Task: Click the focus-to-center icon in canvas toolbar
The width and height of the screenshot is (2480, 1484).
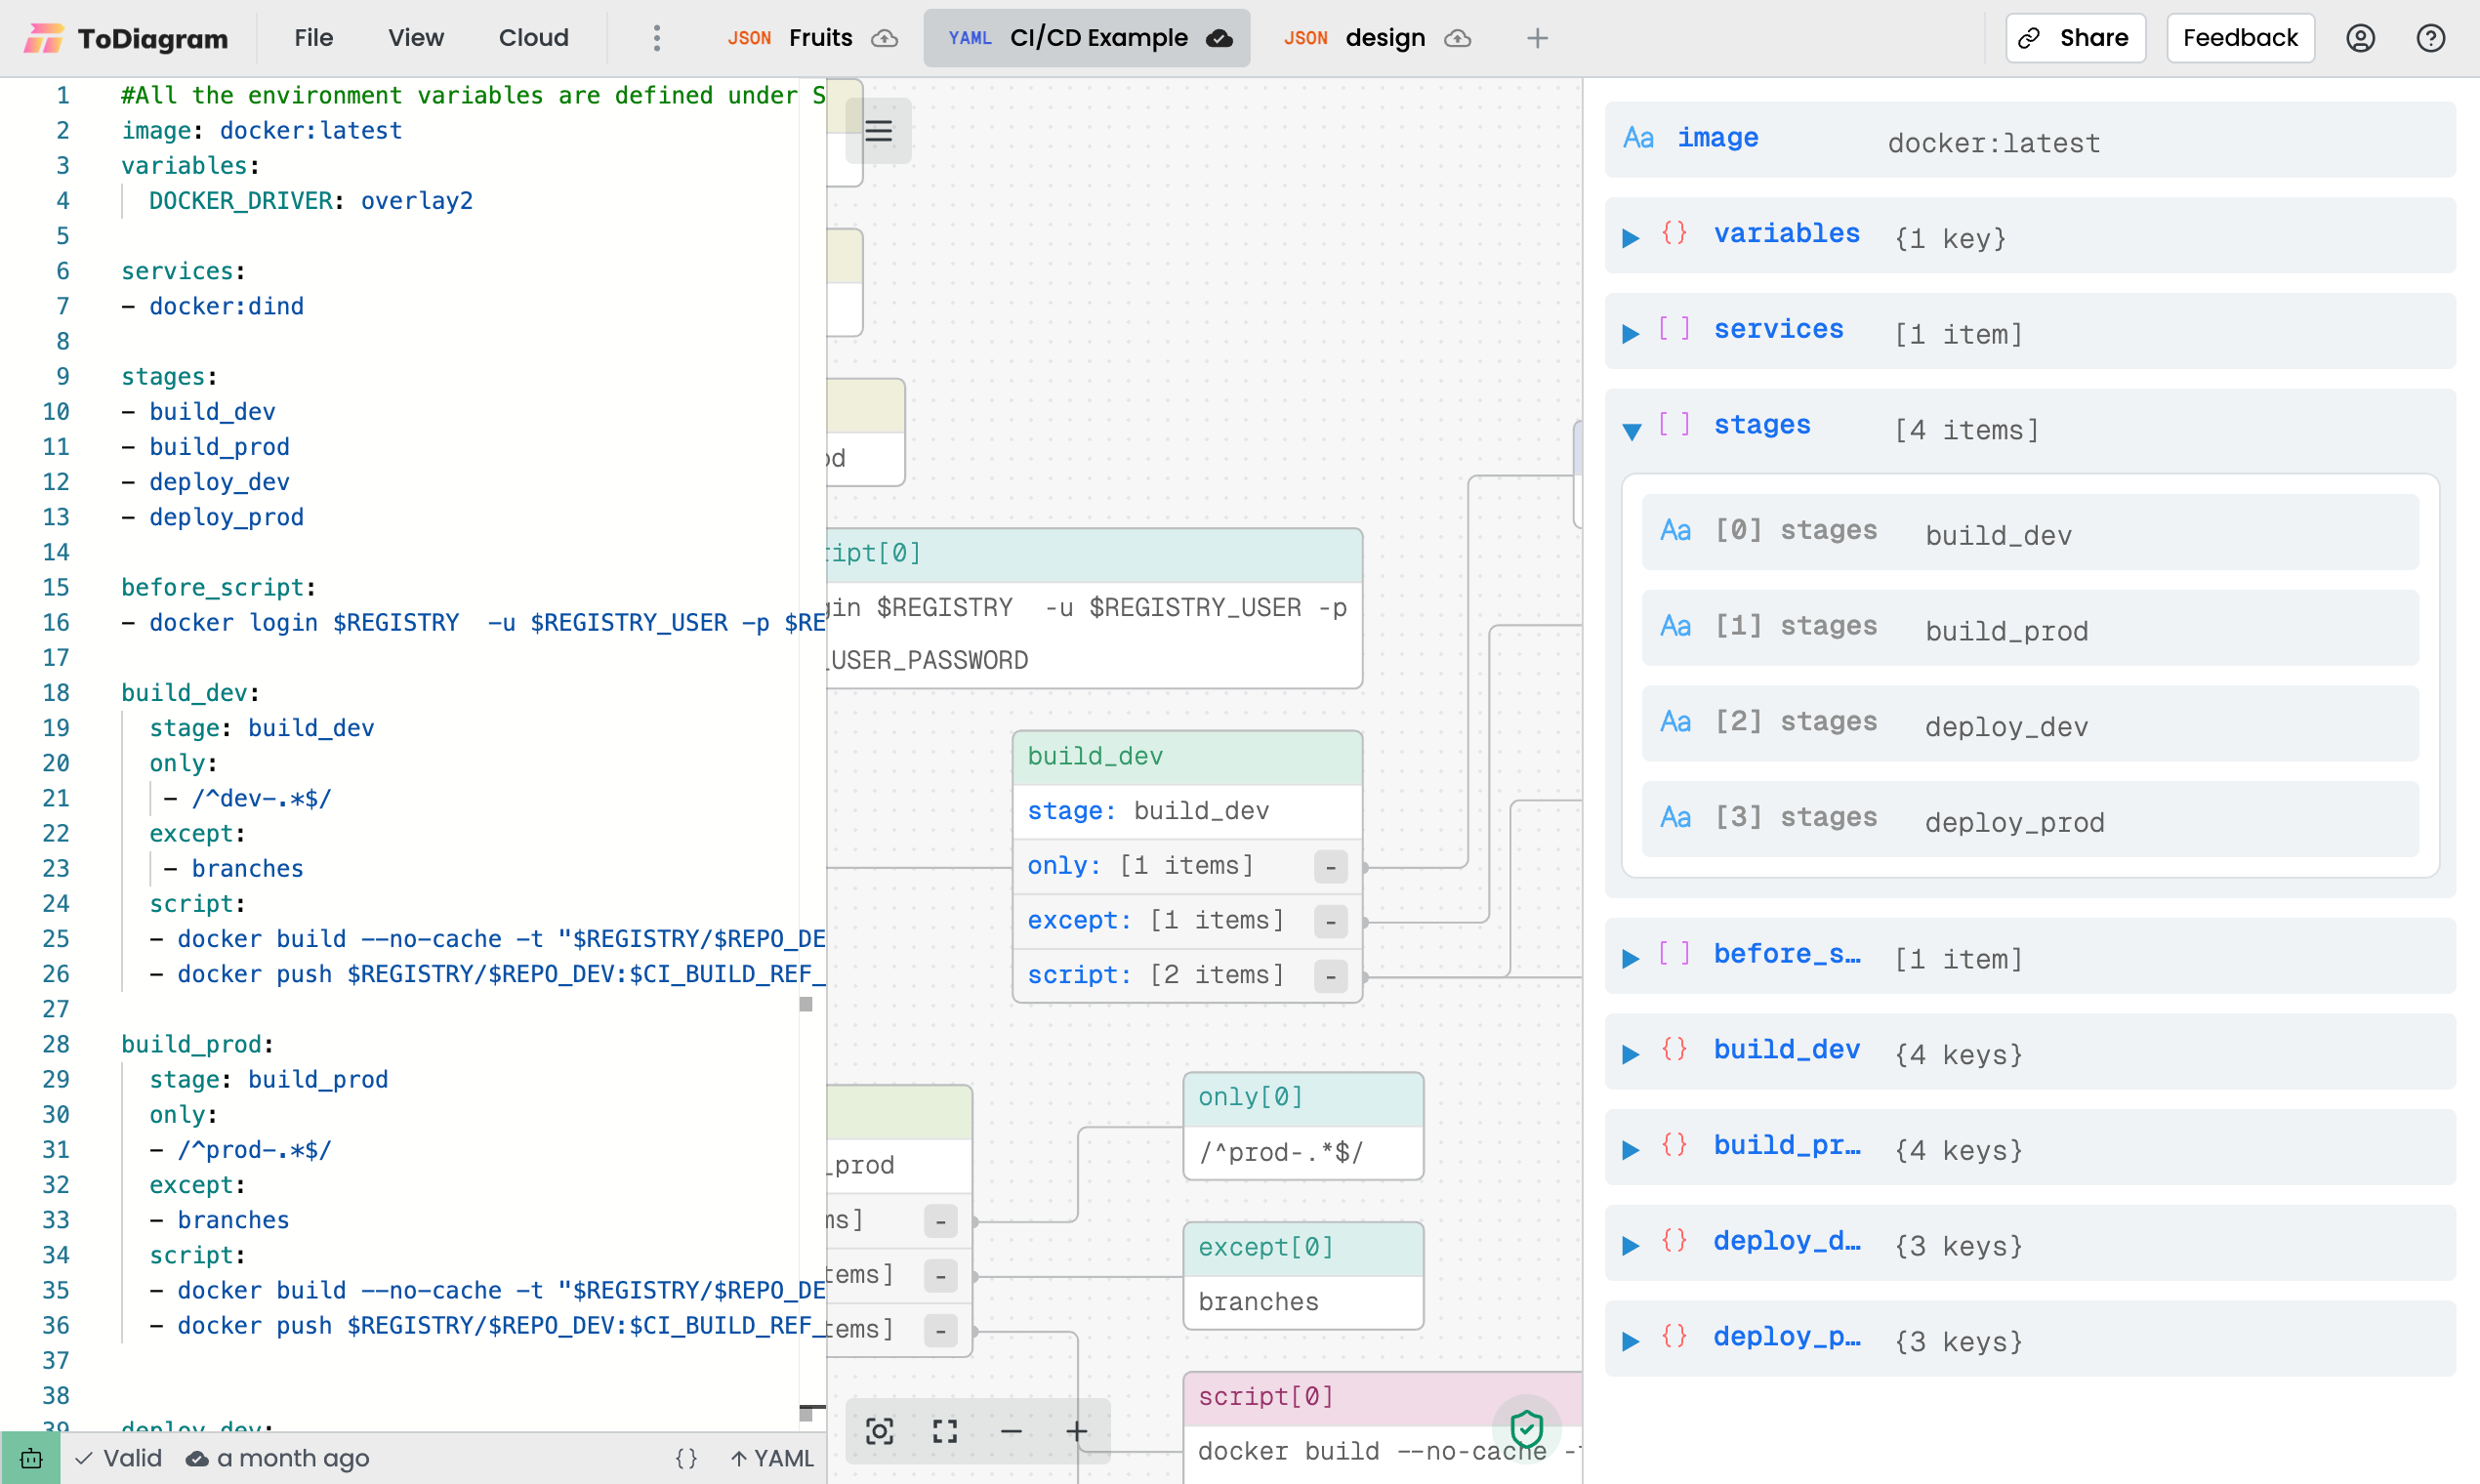Action: pos(879,1431)
